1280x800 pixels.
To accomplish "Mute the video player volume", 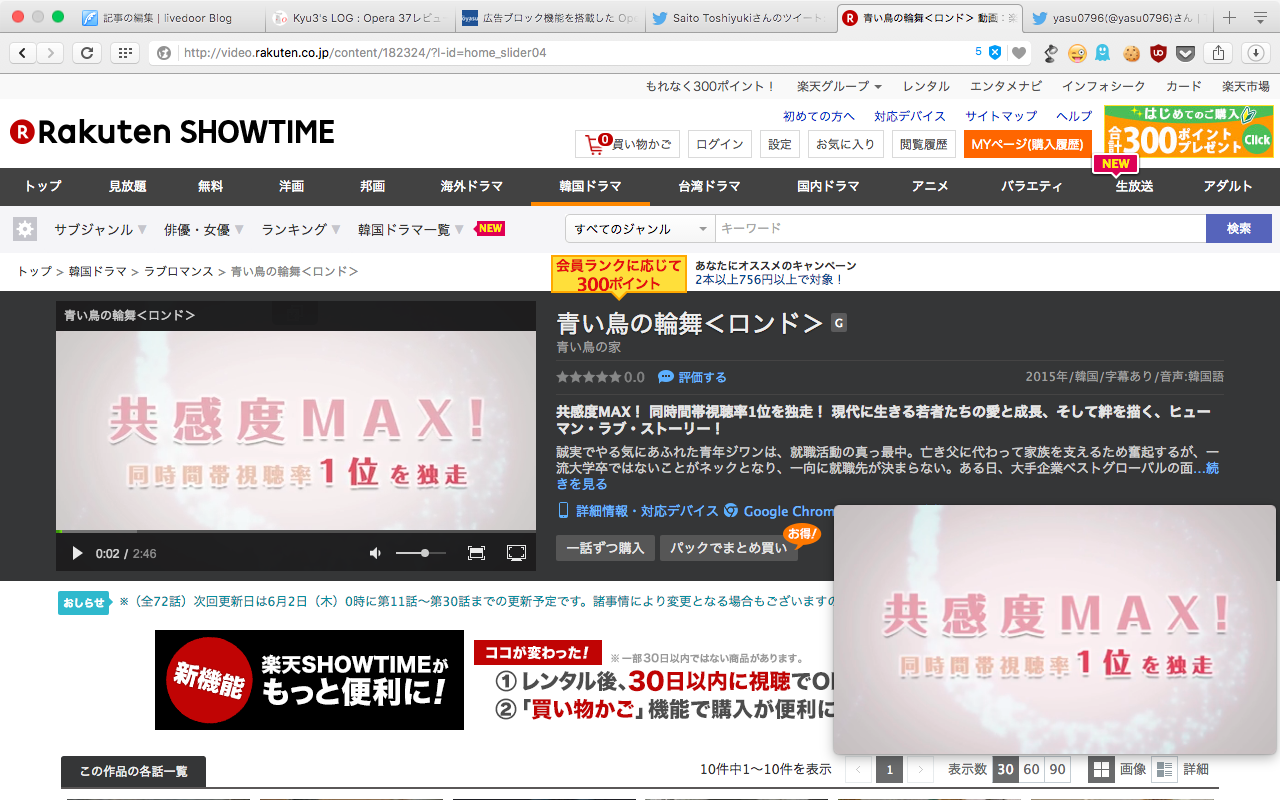I will pos(375,553).
